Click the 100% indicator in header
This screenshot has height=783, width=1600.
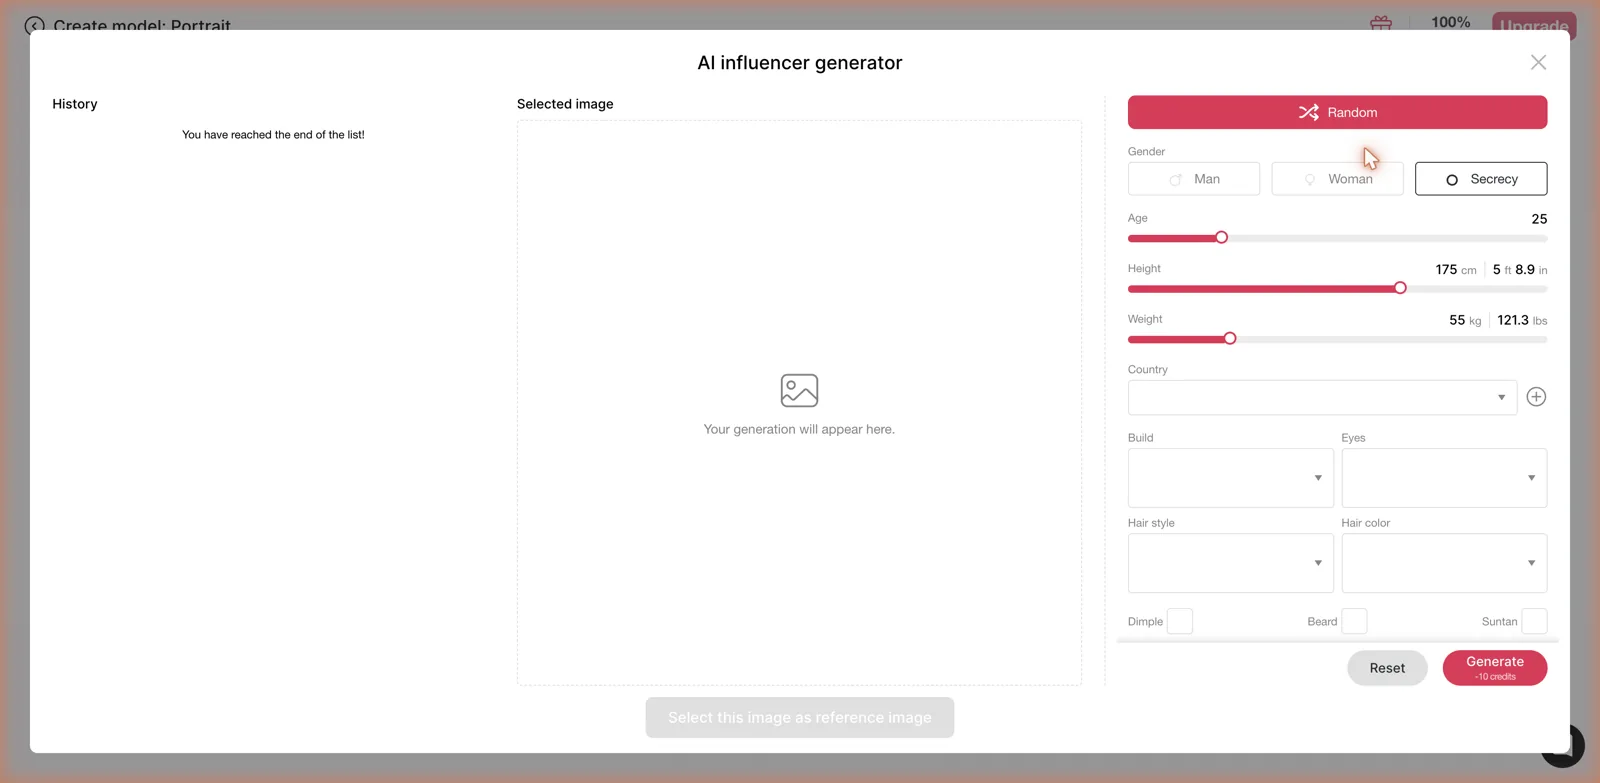point(1451,22)
